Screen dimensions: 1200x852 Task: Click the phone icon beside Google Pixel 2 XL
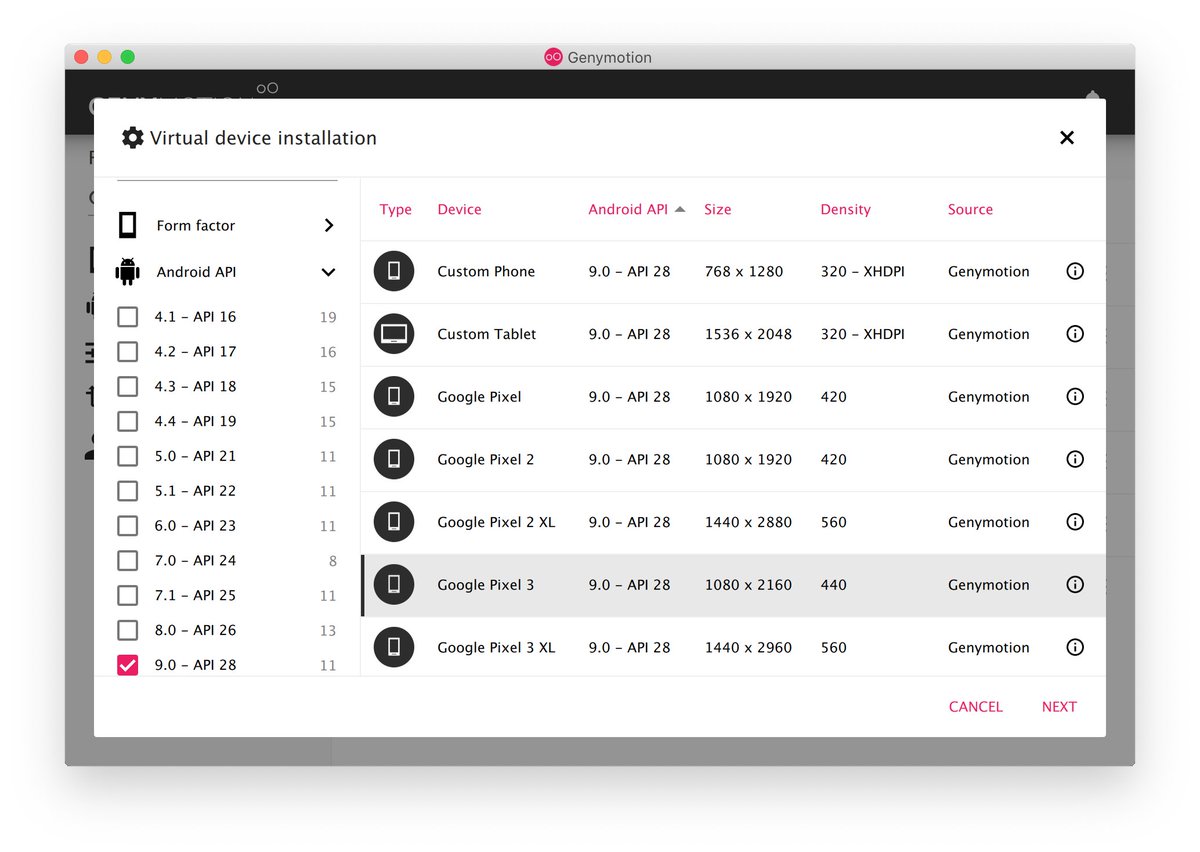tap(394, 522)
